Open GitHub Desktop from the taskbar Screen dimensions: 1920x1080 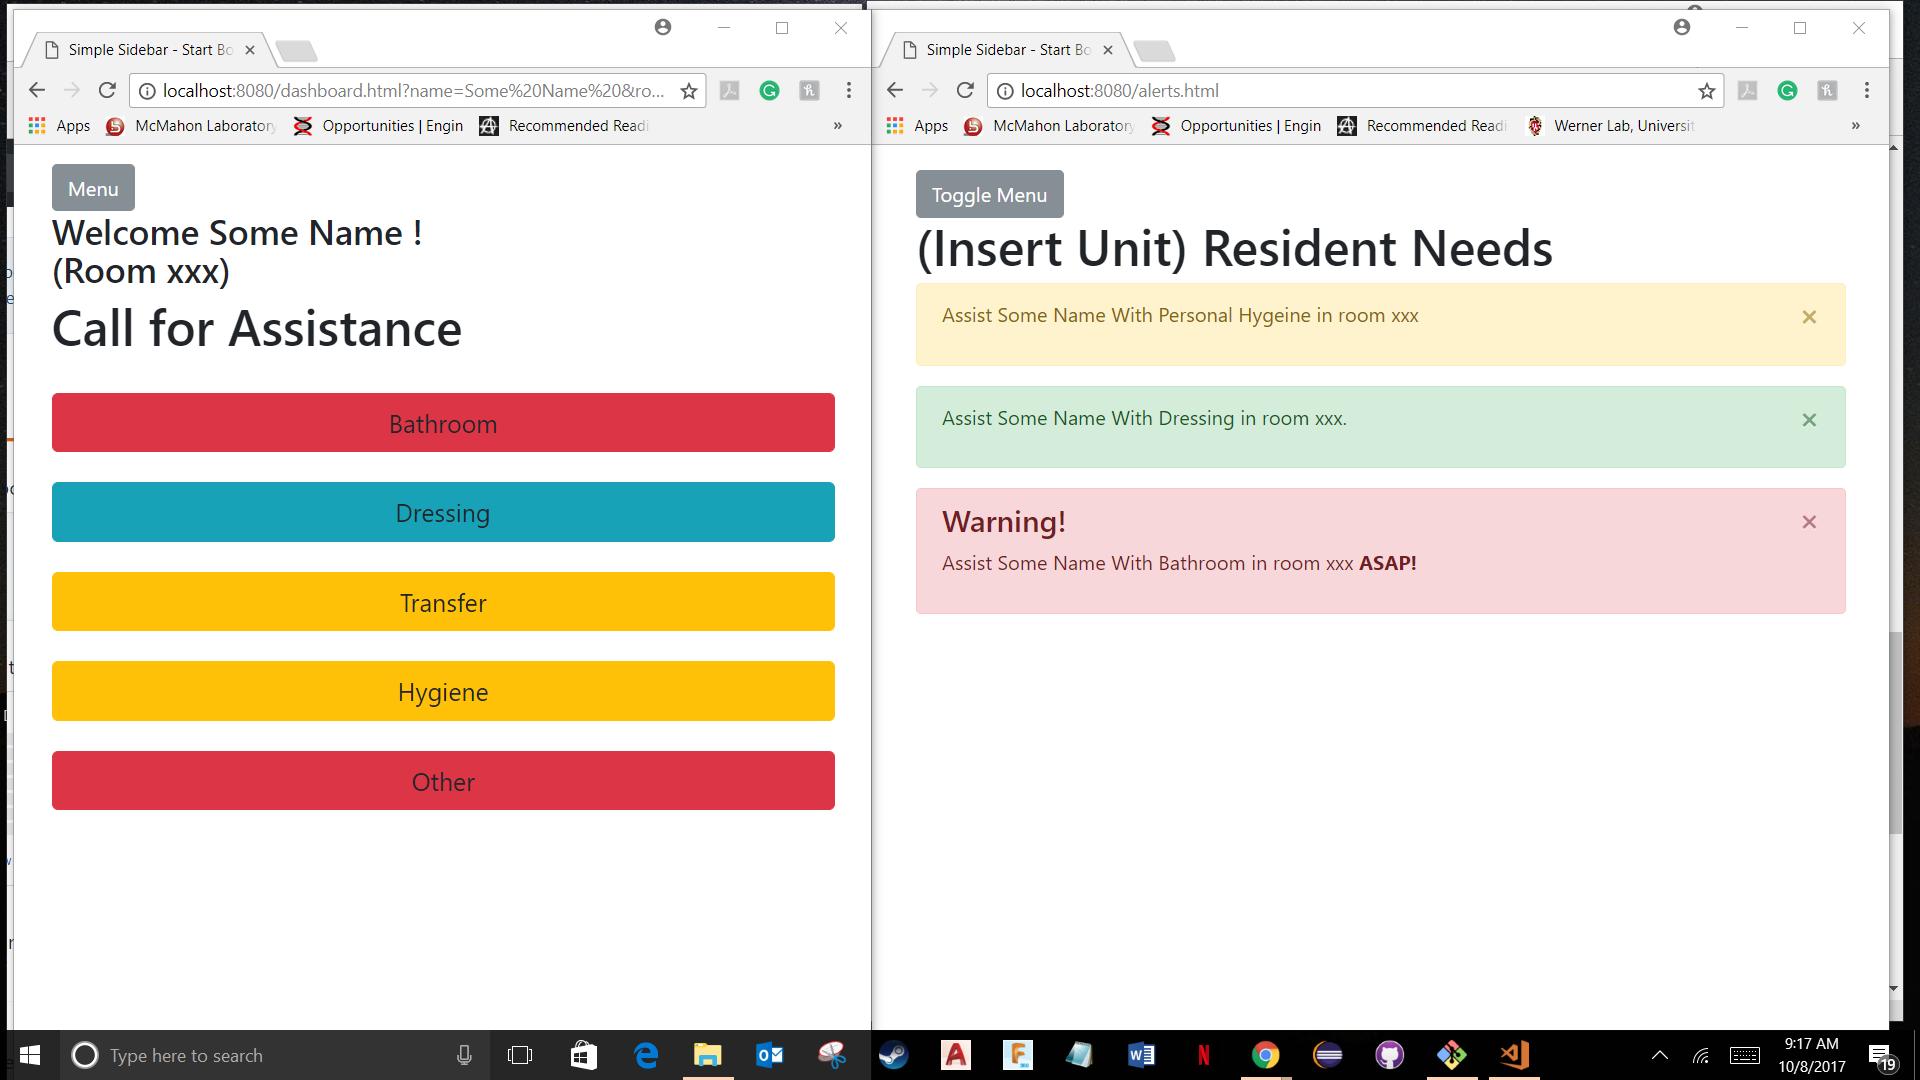click(x=1389, y=1055)
